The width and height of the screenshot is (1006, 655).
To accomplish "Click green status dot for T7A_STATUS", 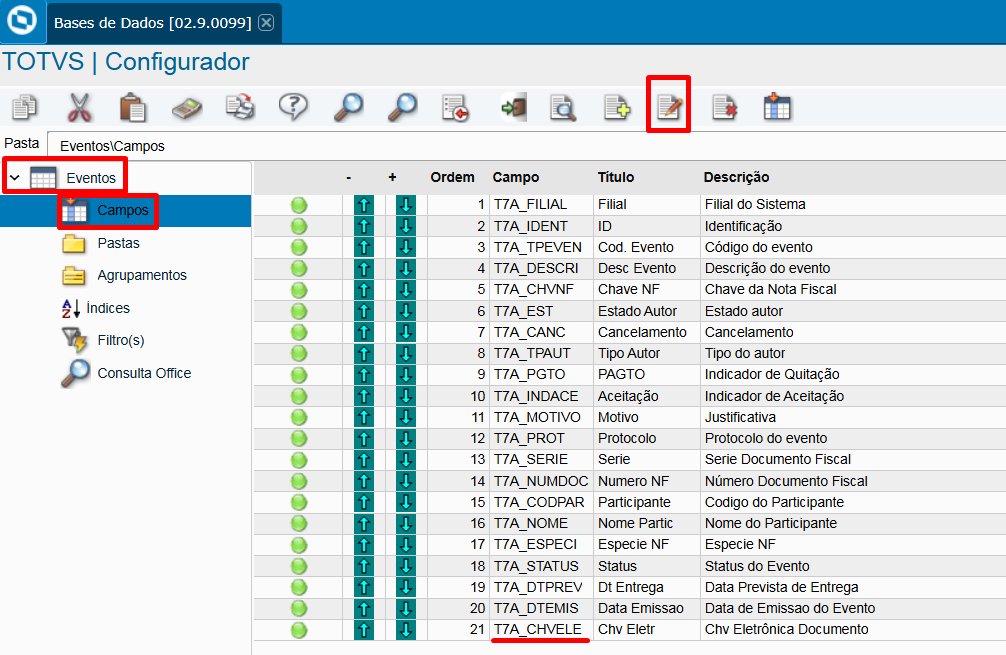I will [x=299, y=566].
